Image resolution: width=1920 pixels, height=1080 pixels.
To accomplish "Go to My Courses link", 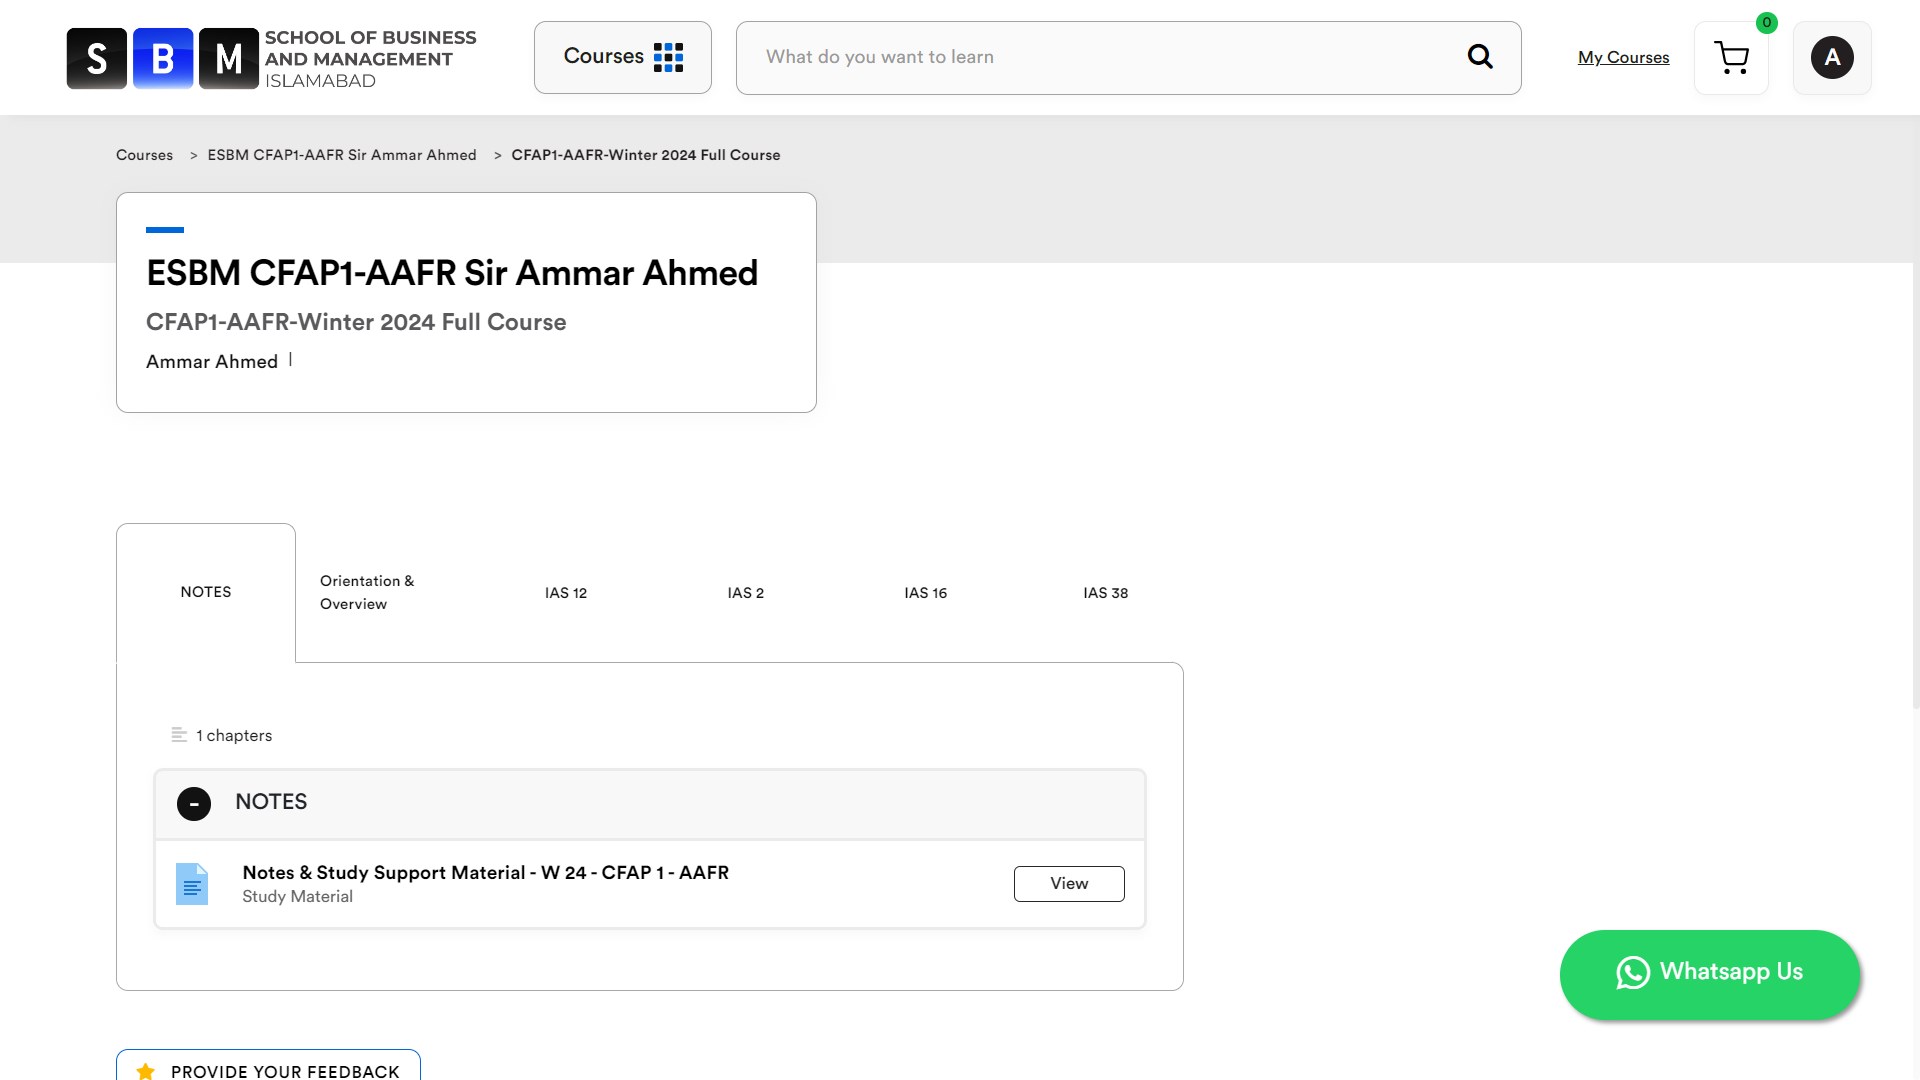I will pyautogui.click(x=1623, y=58).
